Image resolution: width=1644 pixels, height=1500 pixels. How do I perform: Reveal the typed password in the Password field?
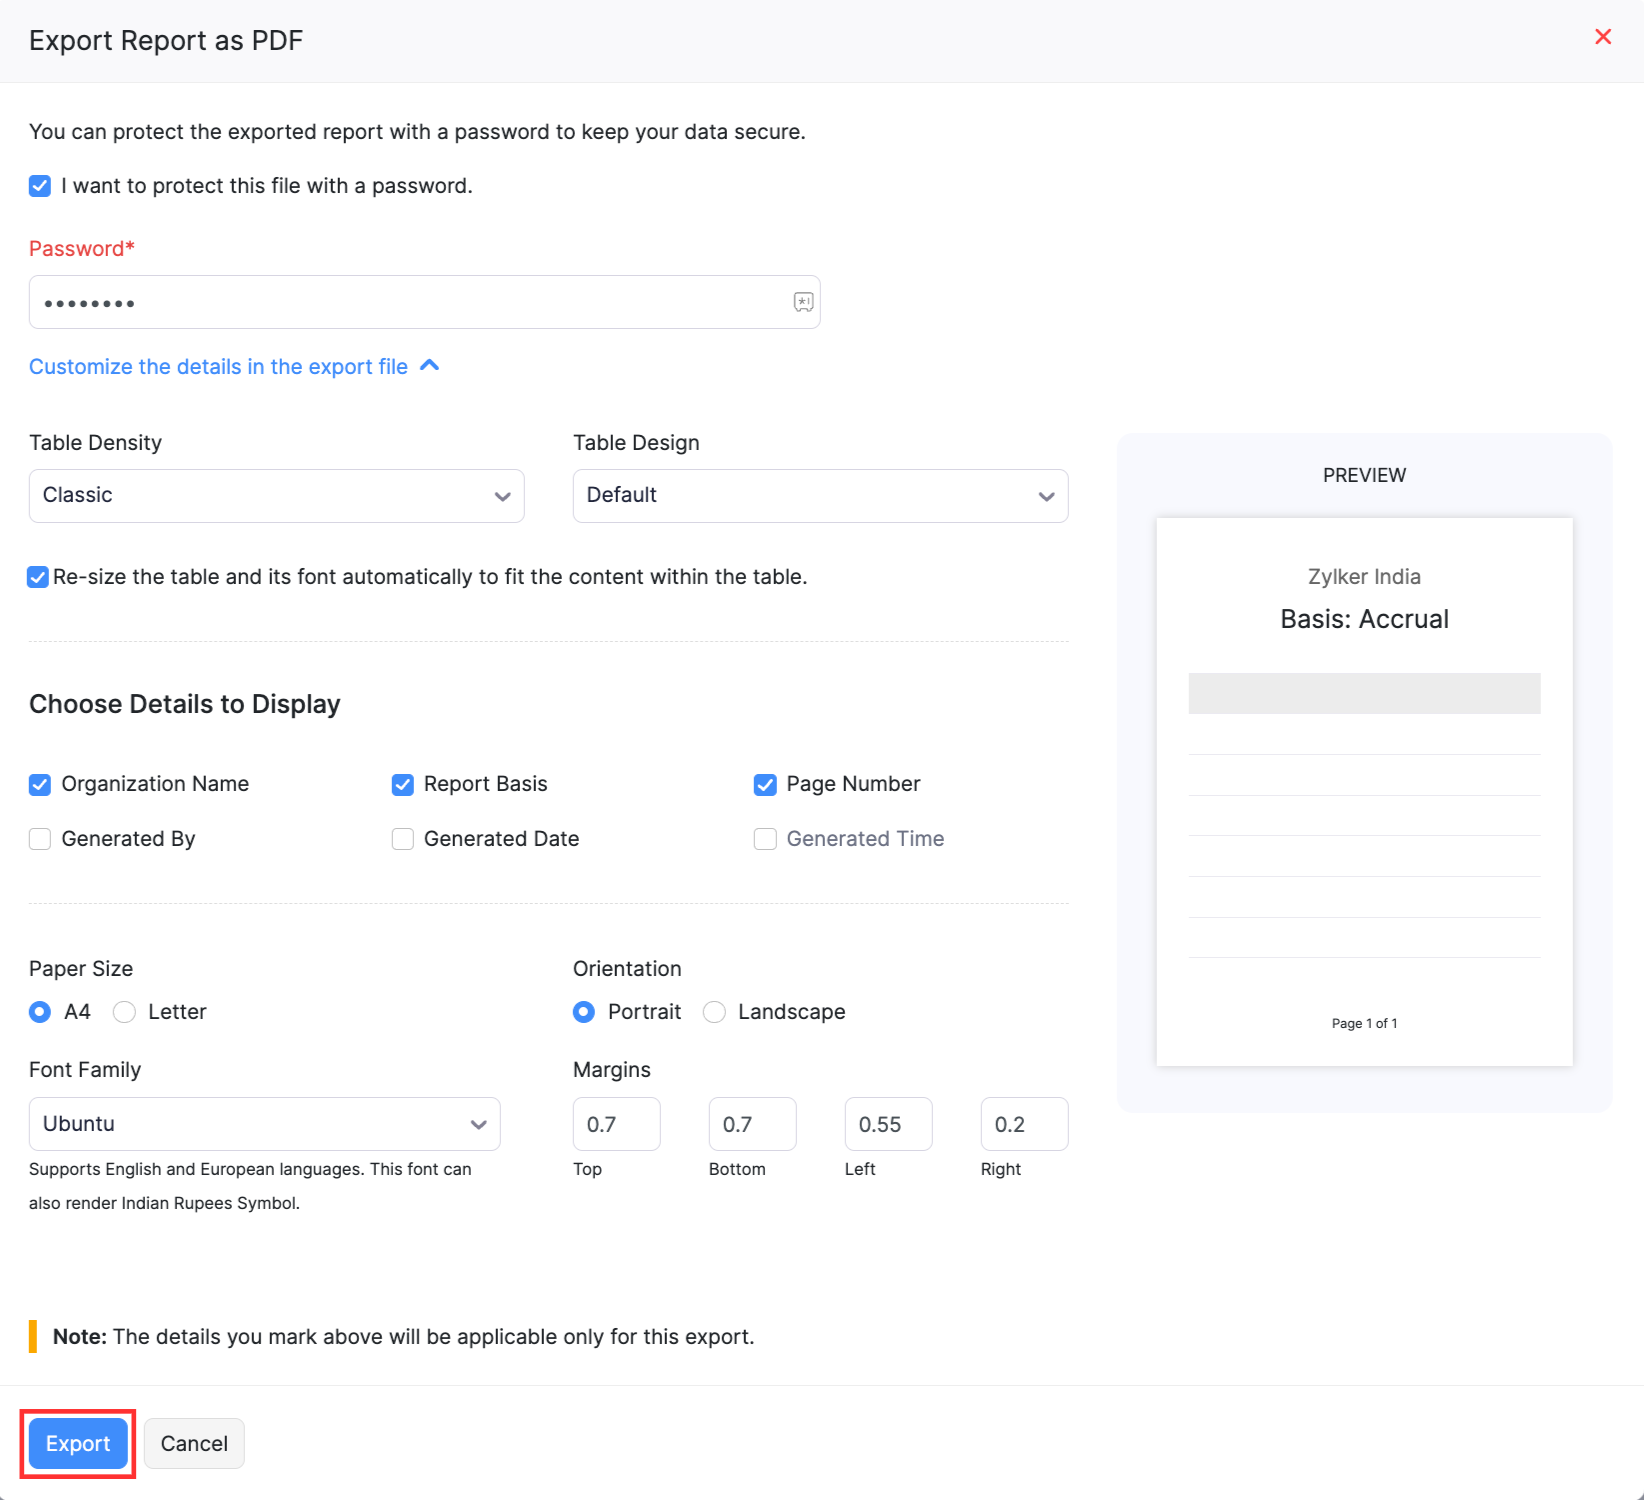pos(801,302)
